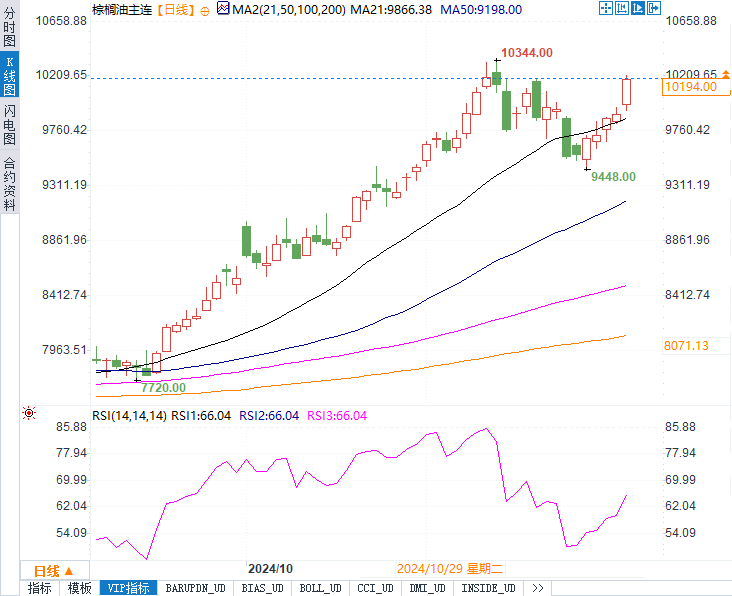Viewport: 732px width, 596px height.
Task: Click the left axis 8861.96 price label
Action: (x=64, y=240)
